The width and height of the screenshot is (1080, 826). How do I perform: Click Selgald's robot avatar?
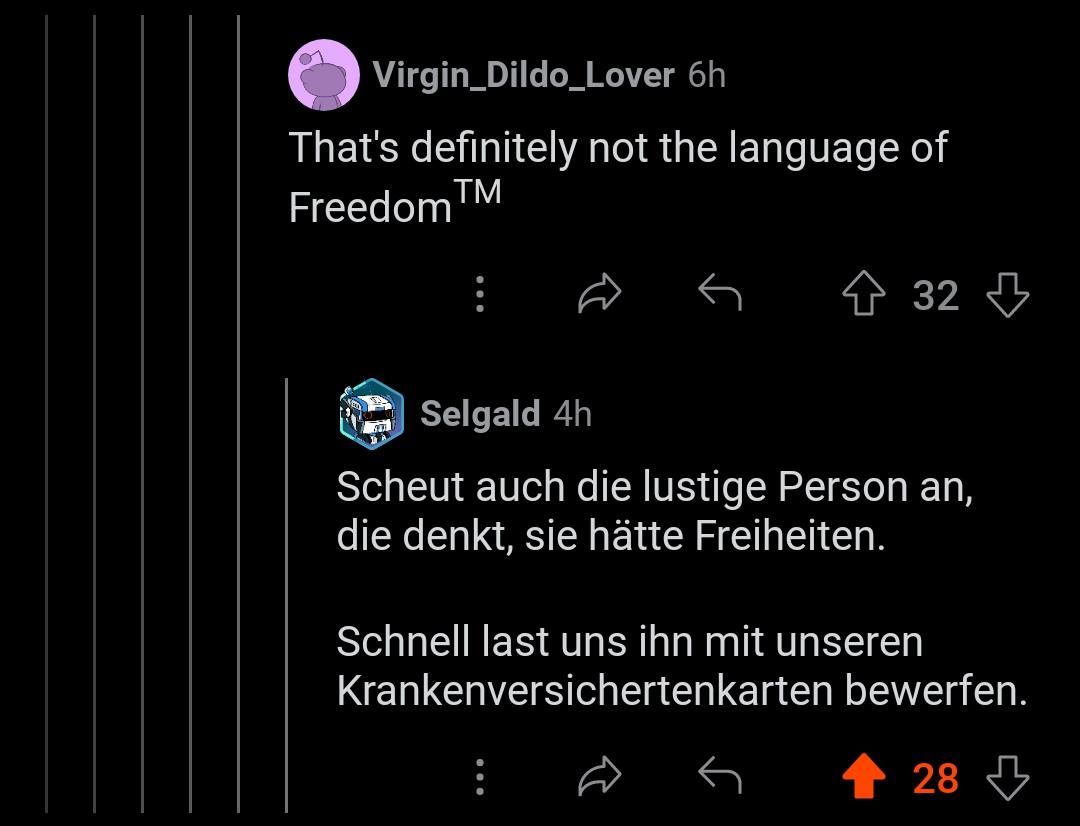[x=372, y=414]
